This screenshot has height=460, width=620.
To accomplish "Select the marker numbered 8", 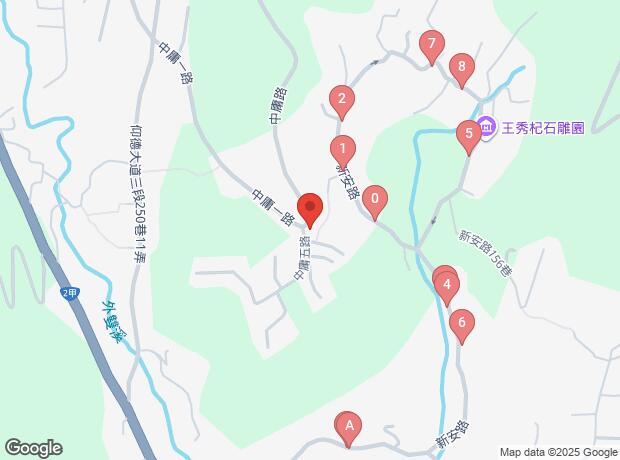I will tap(462, 70).
